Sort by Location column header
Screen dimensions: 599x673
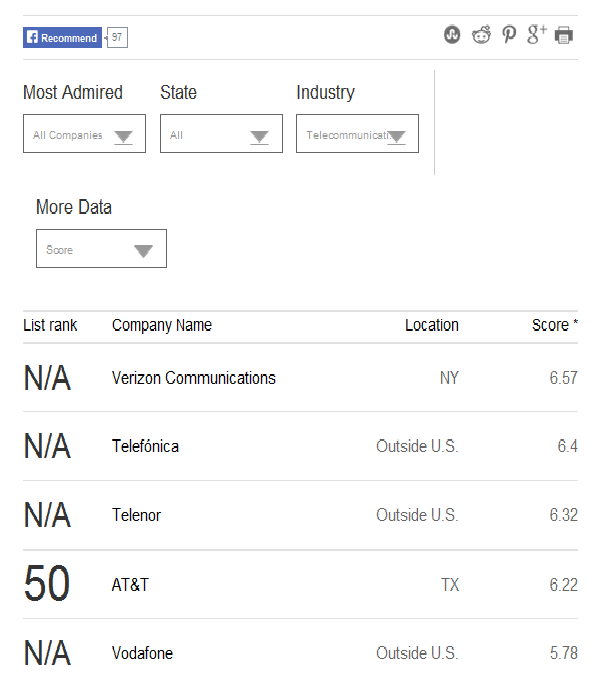pyautogui.click(x=432, y=325)
